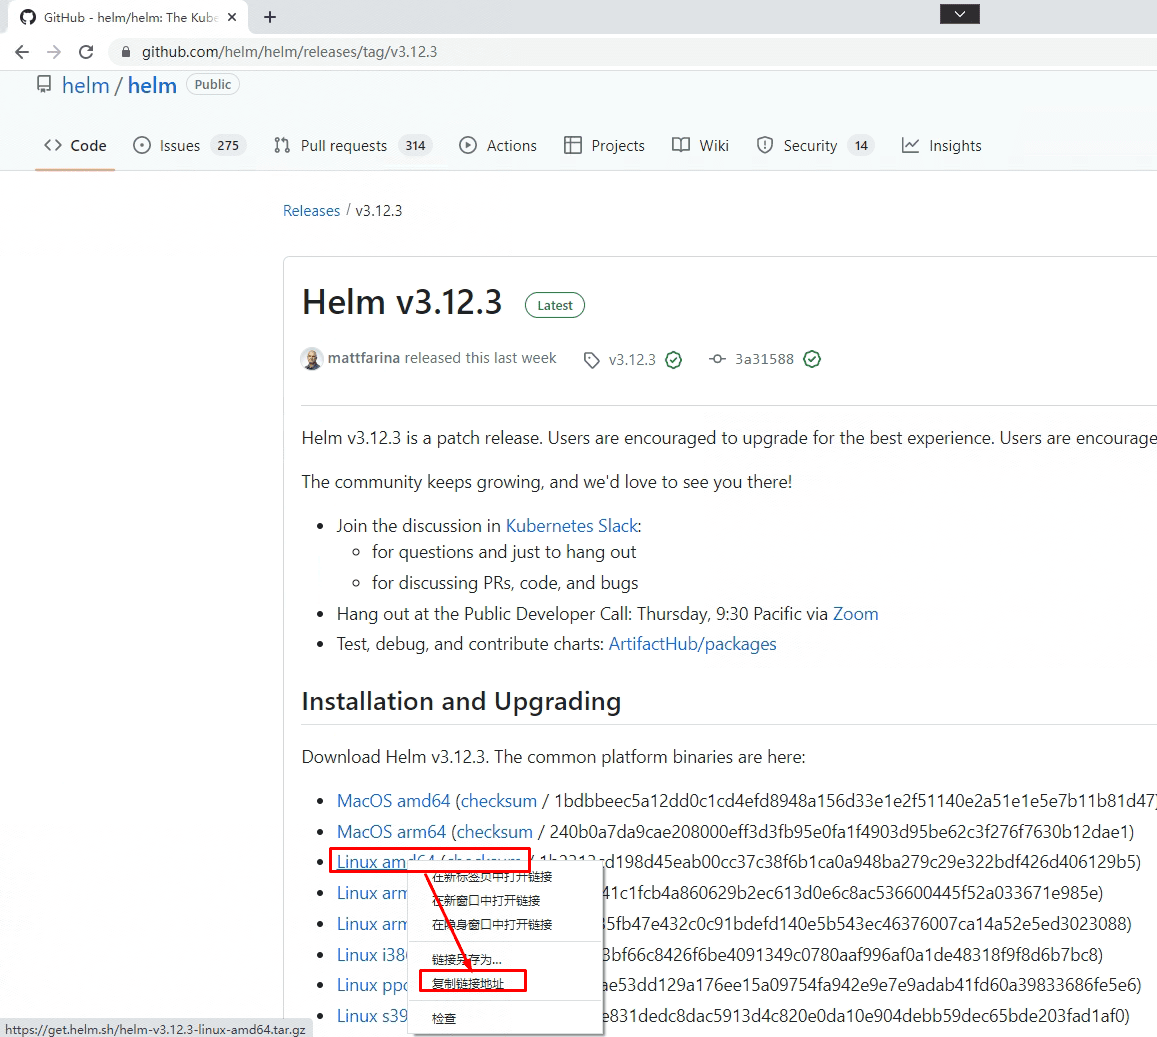This screenshot has height=1037, width=1157.
Task: Click the Actions play-circle icon
Action: [468, 145]
